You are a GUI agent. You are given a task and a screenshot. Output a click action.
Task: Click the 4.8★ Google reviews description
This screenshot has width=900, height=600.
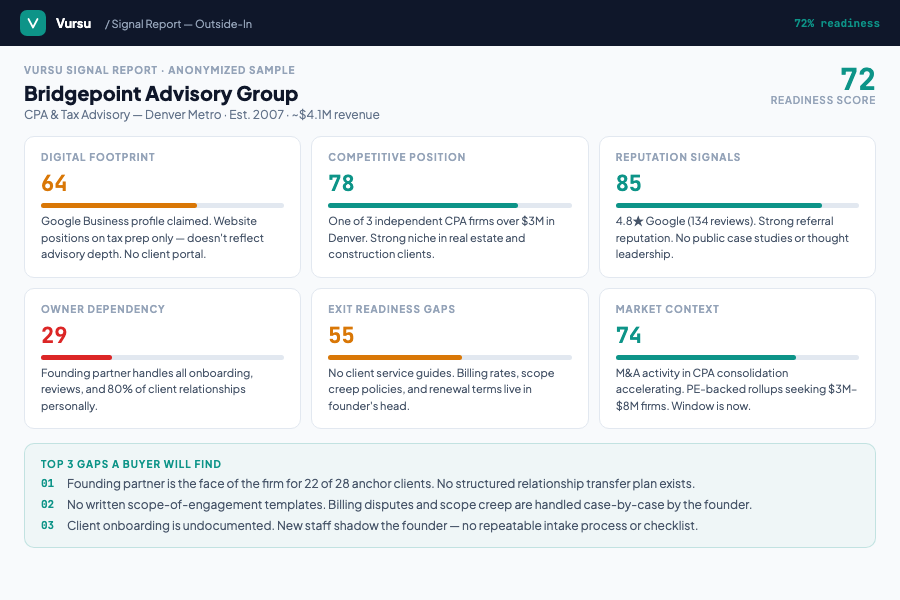pyautogui.click(x=732, y=238)
